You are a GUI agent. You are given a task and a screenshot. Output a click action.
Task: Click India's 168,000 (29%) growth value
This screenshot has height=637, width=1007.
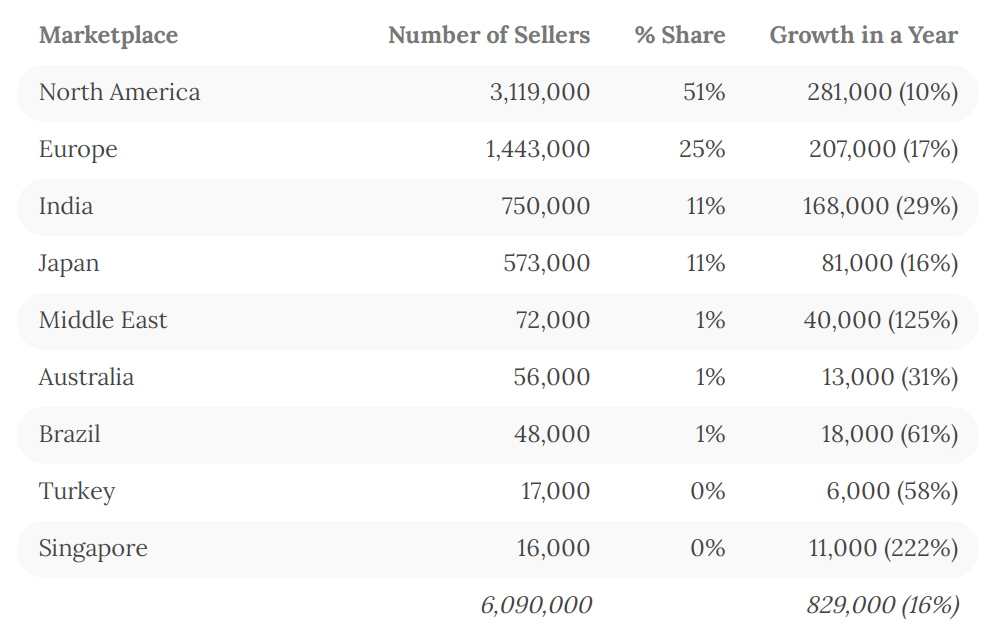coord(880,206)
